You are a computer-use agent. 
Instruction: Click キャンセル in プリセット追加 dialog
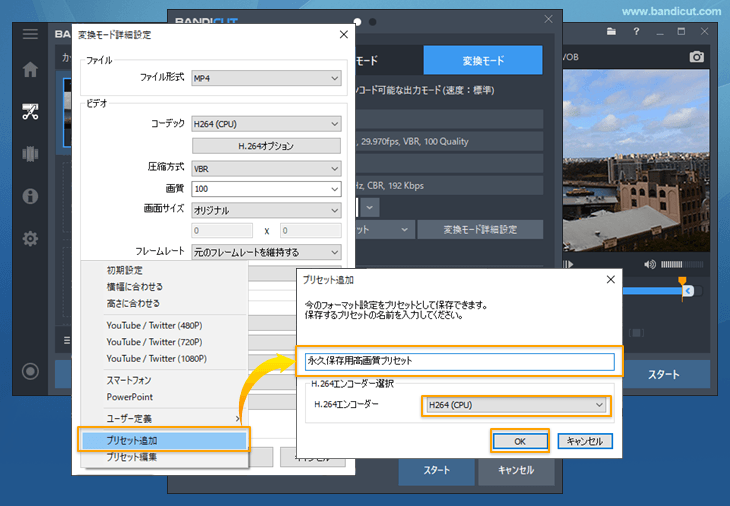click(585, 441)
